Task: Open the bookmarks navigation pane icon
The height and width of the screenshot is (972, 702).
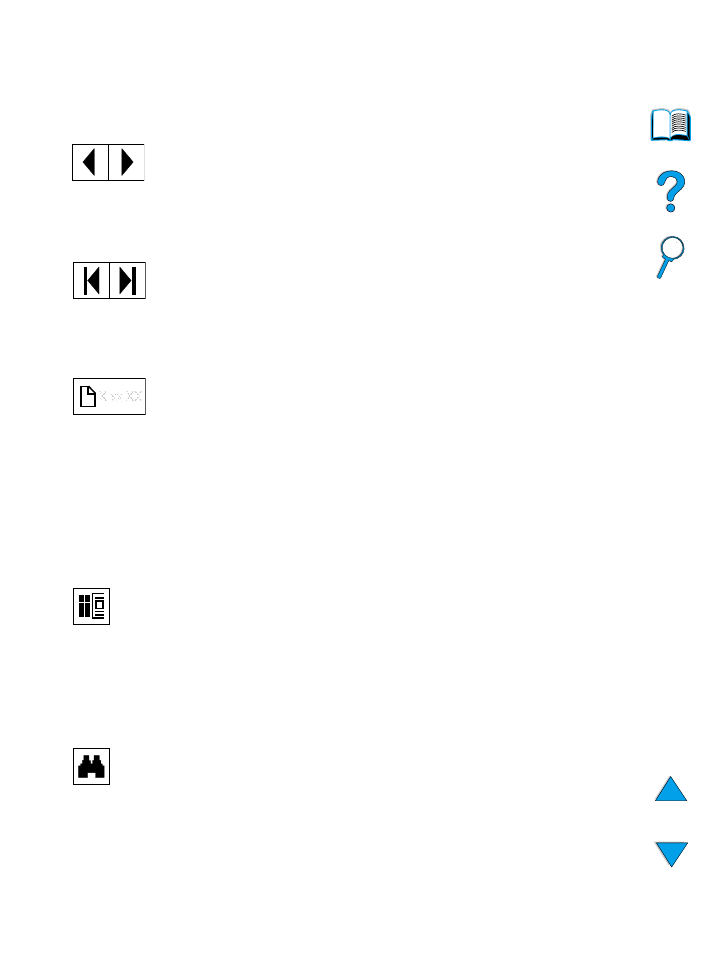Action: click(x=91, y=606)
